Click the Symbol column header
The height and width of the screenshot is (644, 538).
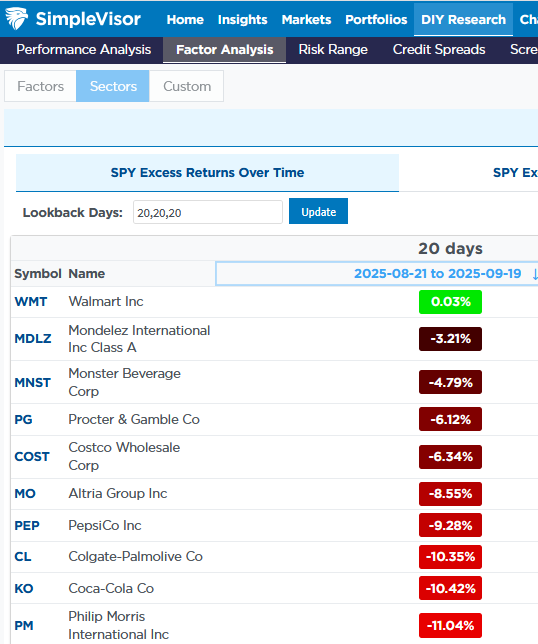(x=38, y=274)
